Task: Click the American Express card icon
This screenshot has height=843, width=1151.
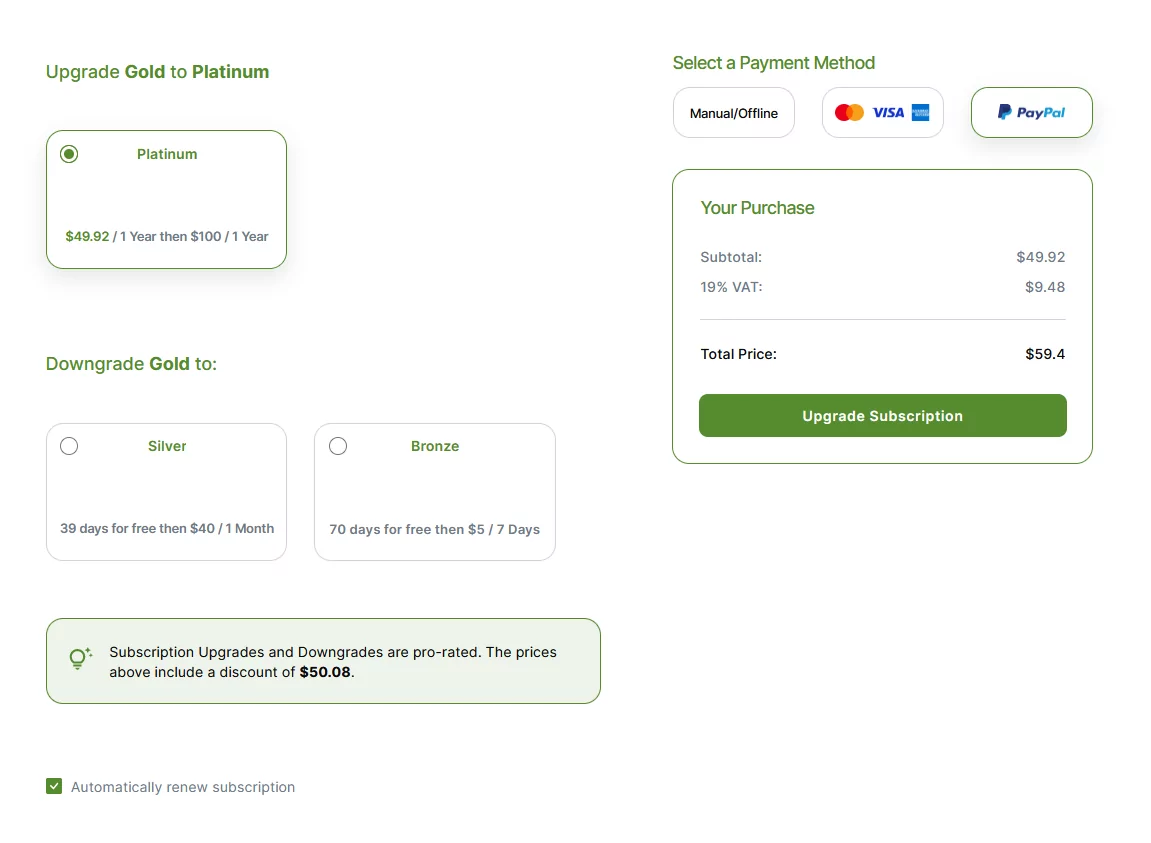Action: pyautogui.click(x=921, y=113)
